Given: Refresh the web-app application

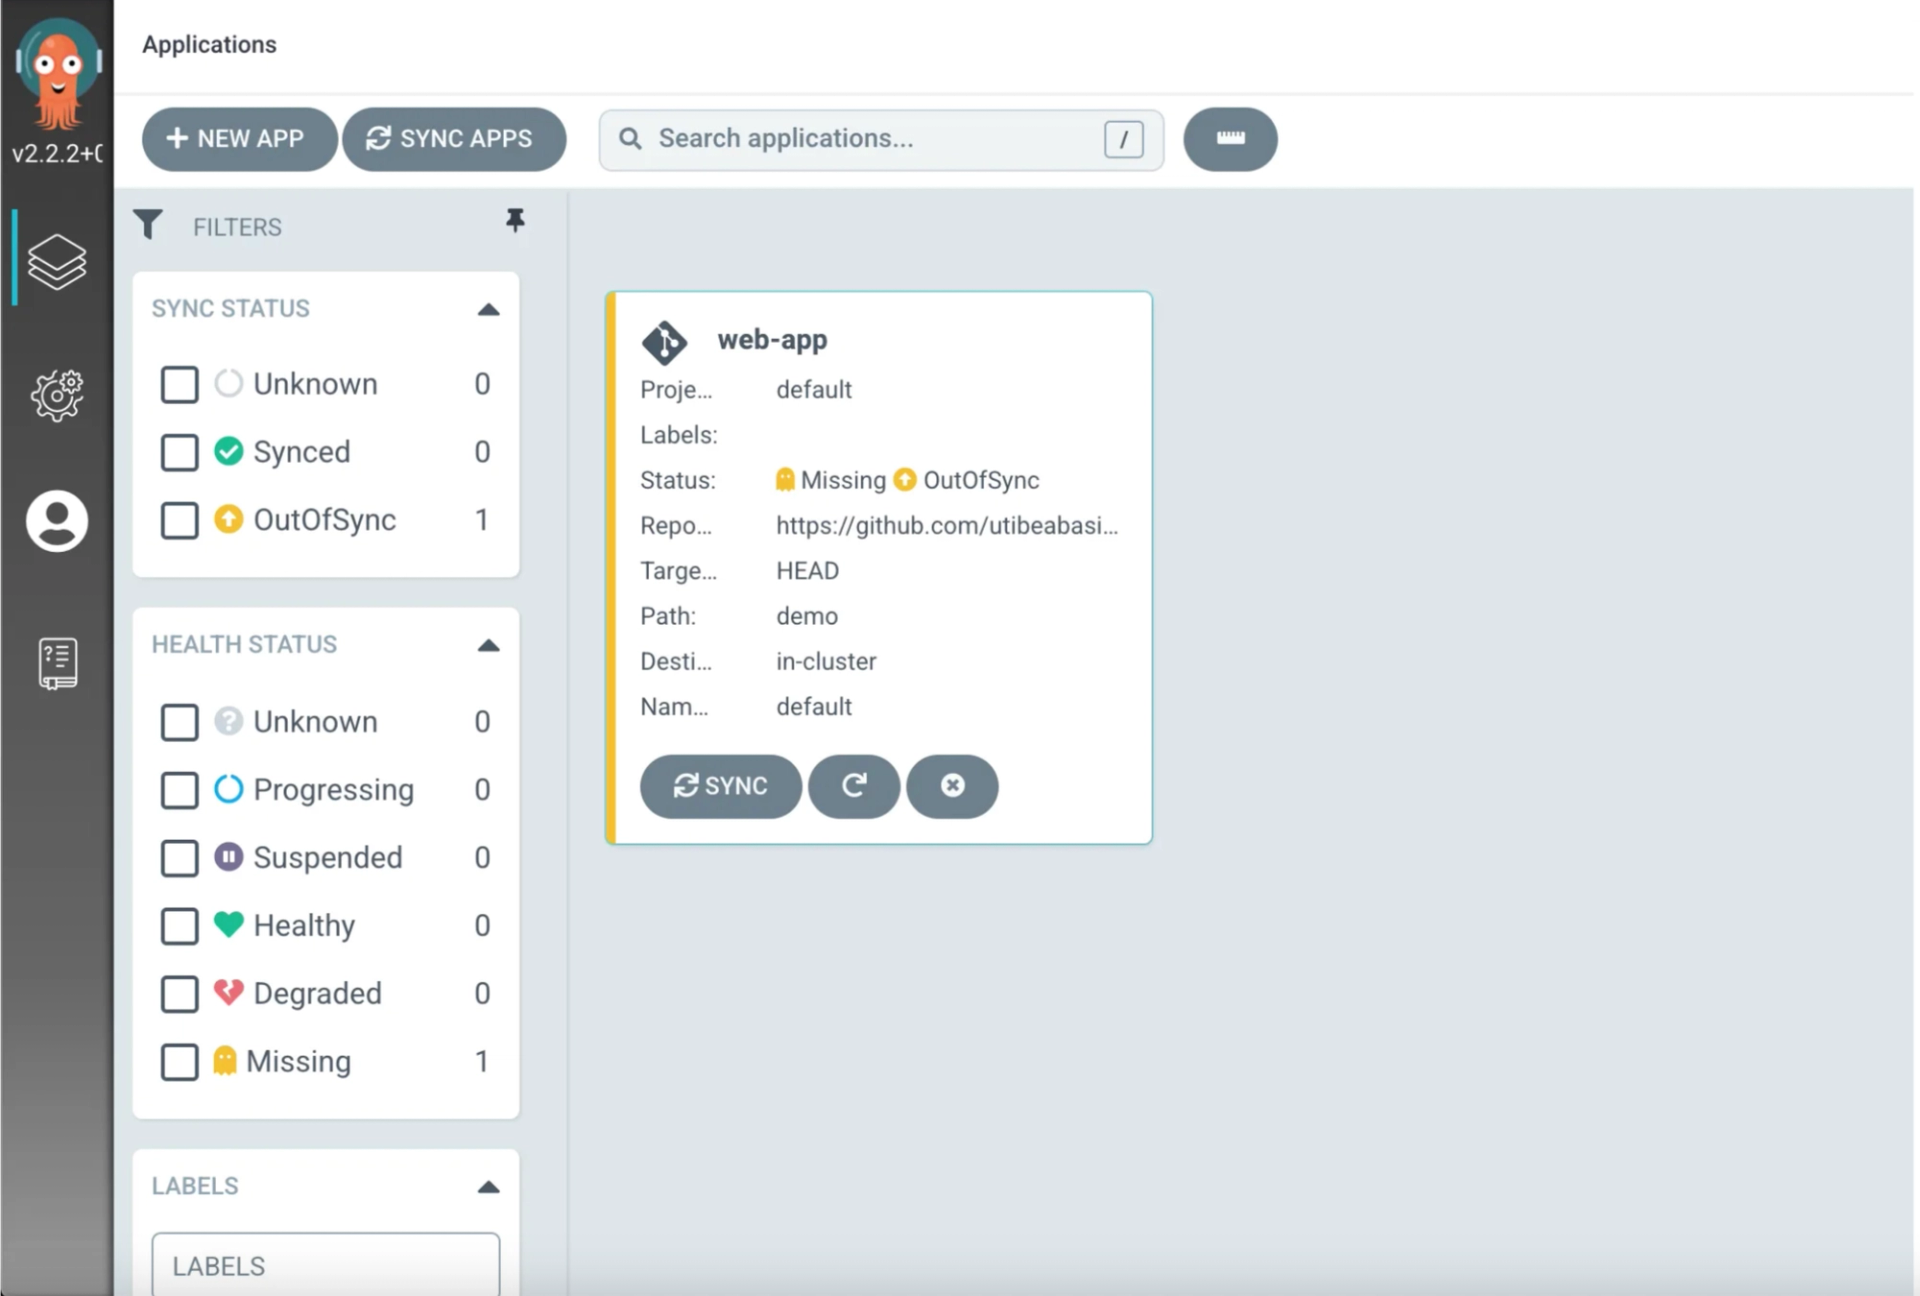Looking at the screenshot, I should (854, 786).
